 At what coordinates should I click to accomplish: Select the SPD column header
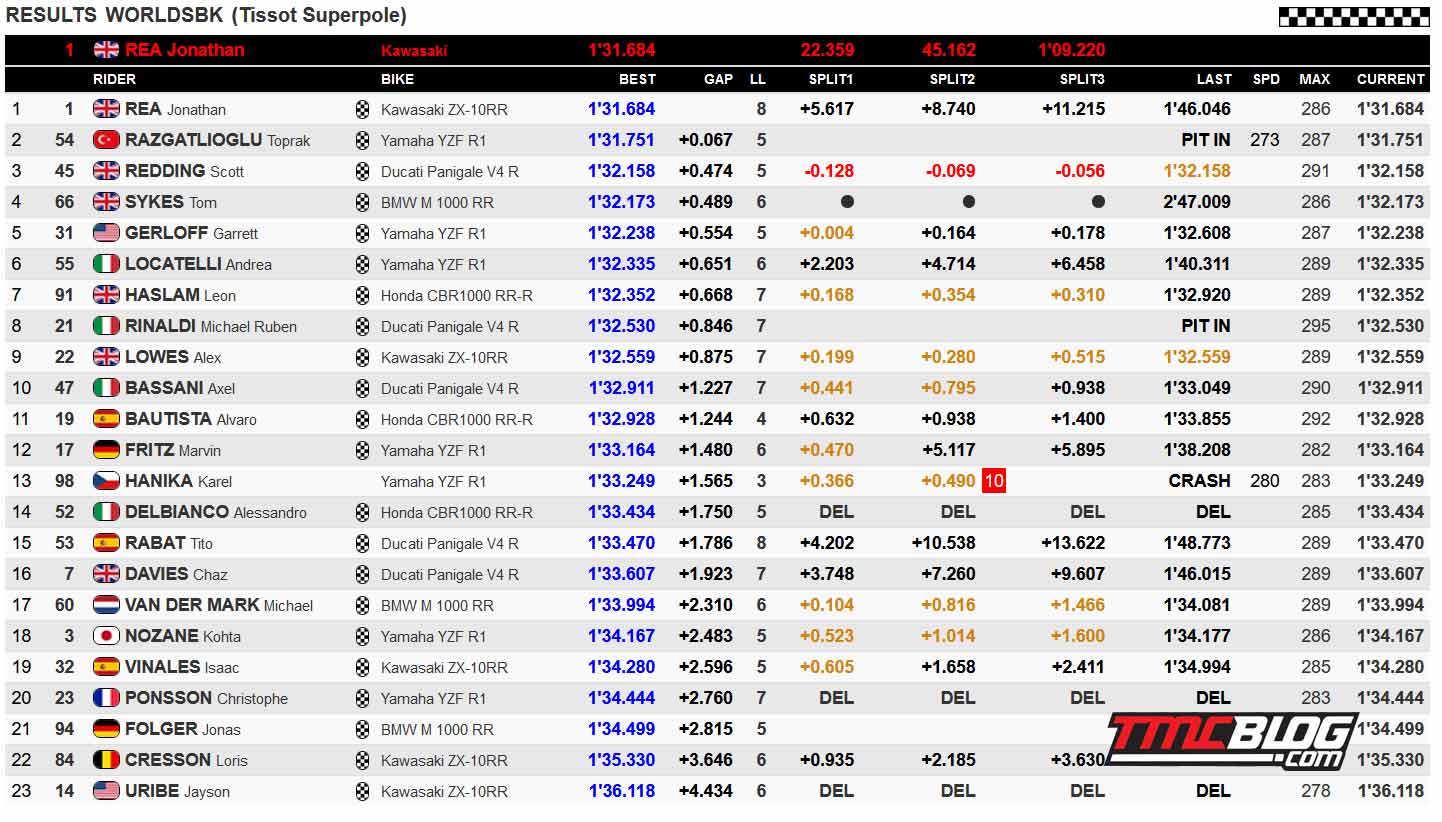coord(1266,79)
